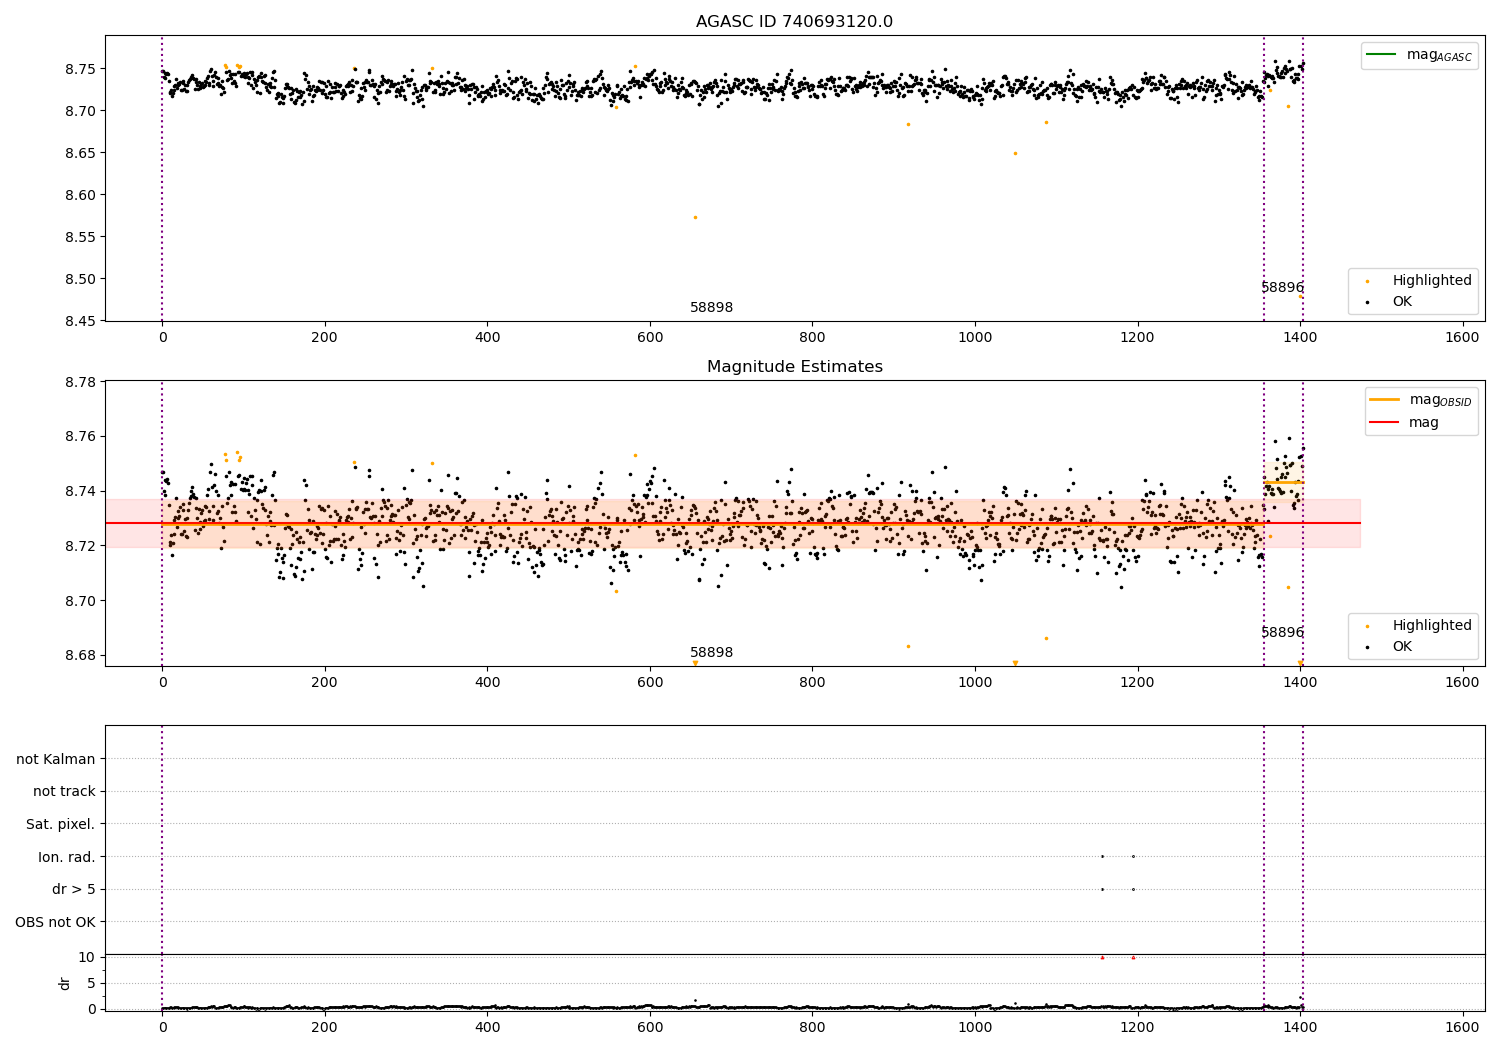Click x-axis tick 600 under the AGASC ID plot

[650, 337]
